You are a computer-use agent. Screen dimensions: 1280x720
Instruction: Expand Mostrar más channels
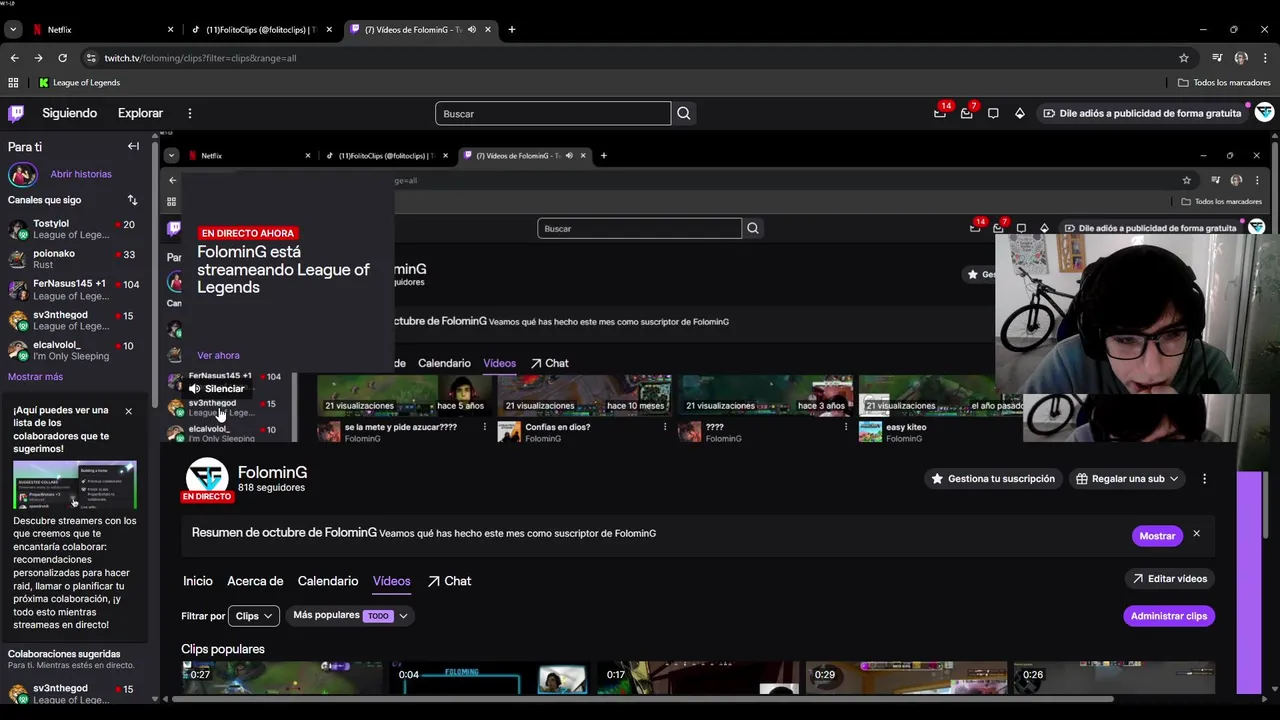[x=35, y=377]
